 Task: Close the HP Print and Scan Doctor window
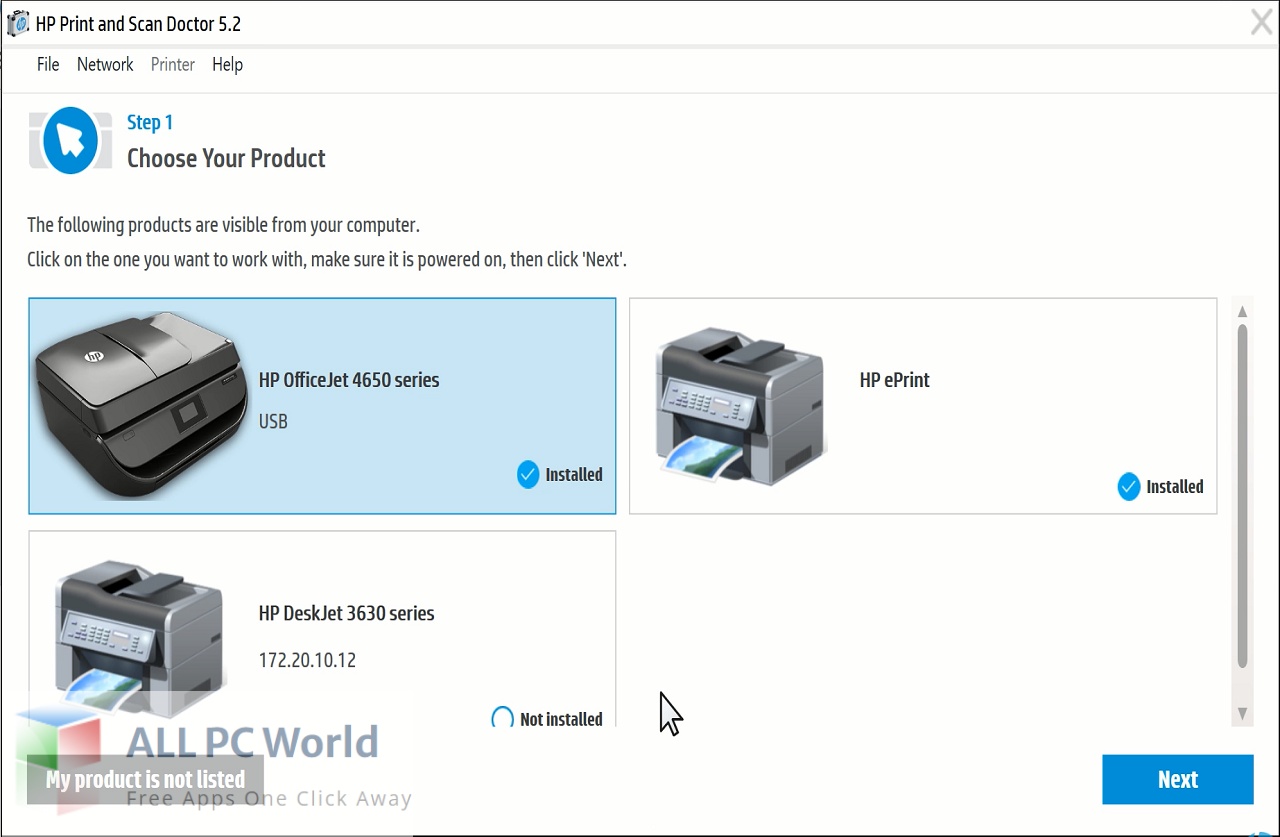tap(1262, 22)
